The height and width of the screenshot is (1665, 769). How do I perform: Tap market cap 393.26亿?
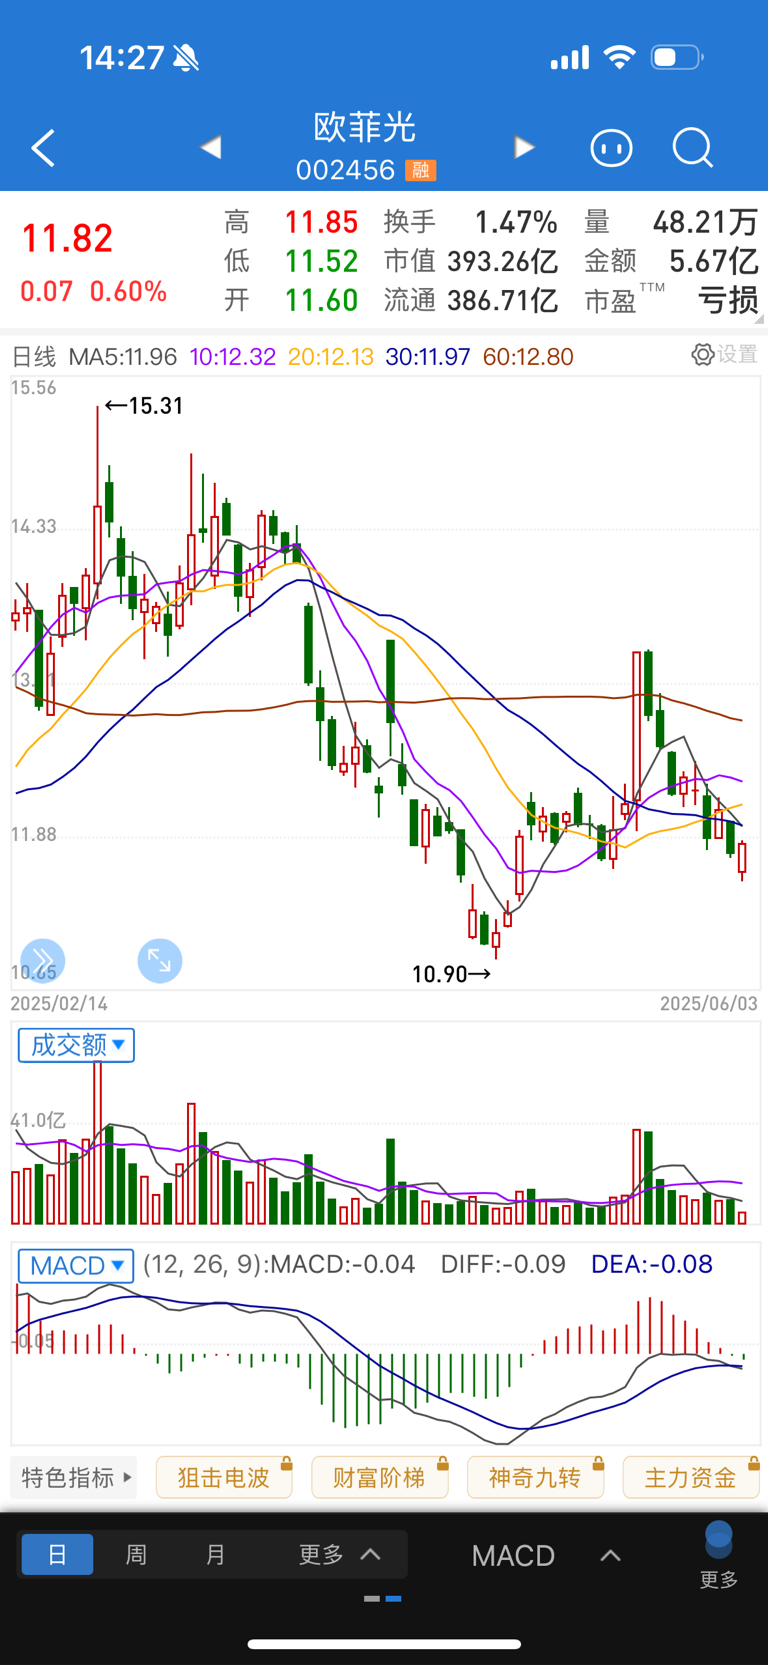[503, 261]
